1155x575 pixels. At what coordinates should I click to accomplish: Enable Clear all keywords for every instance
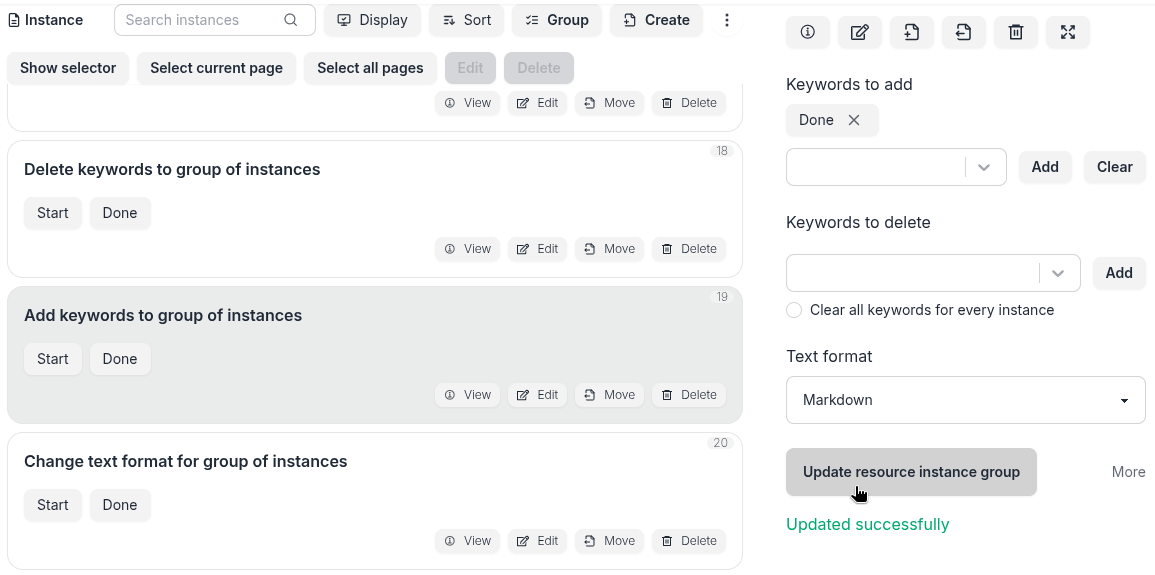[x=794, y=310]
